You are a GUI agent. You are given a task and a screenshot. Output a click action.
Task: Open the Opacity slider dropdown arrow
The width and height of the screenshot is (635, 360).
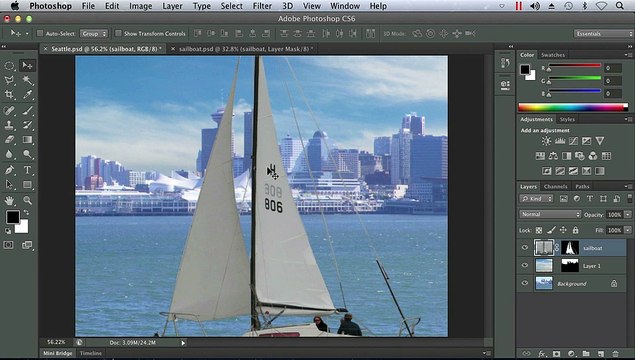click(628, 215)
